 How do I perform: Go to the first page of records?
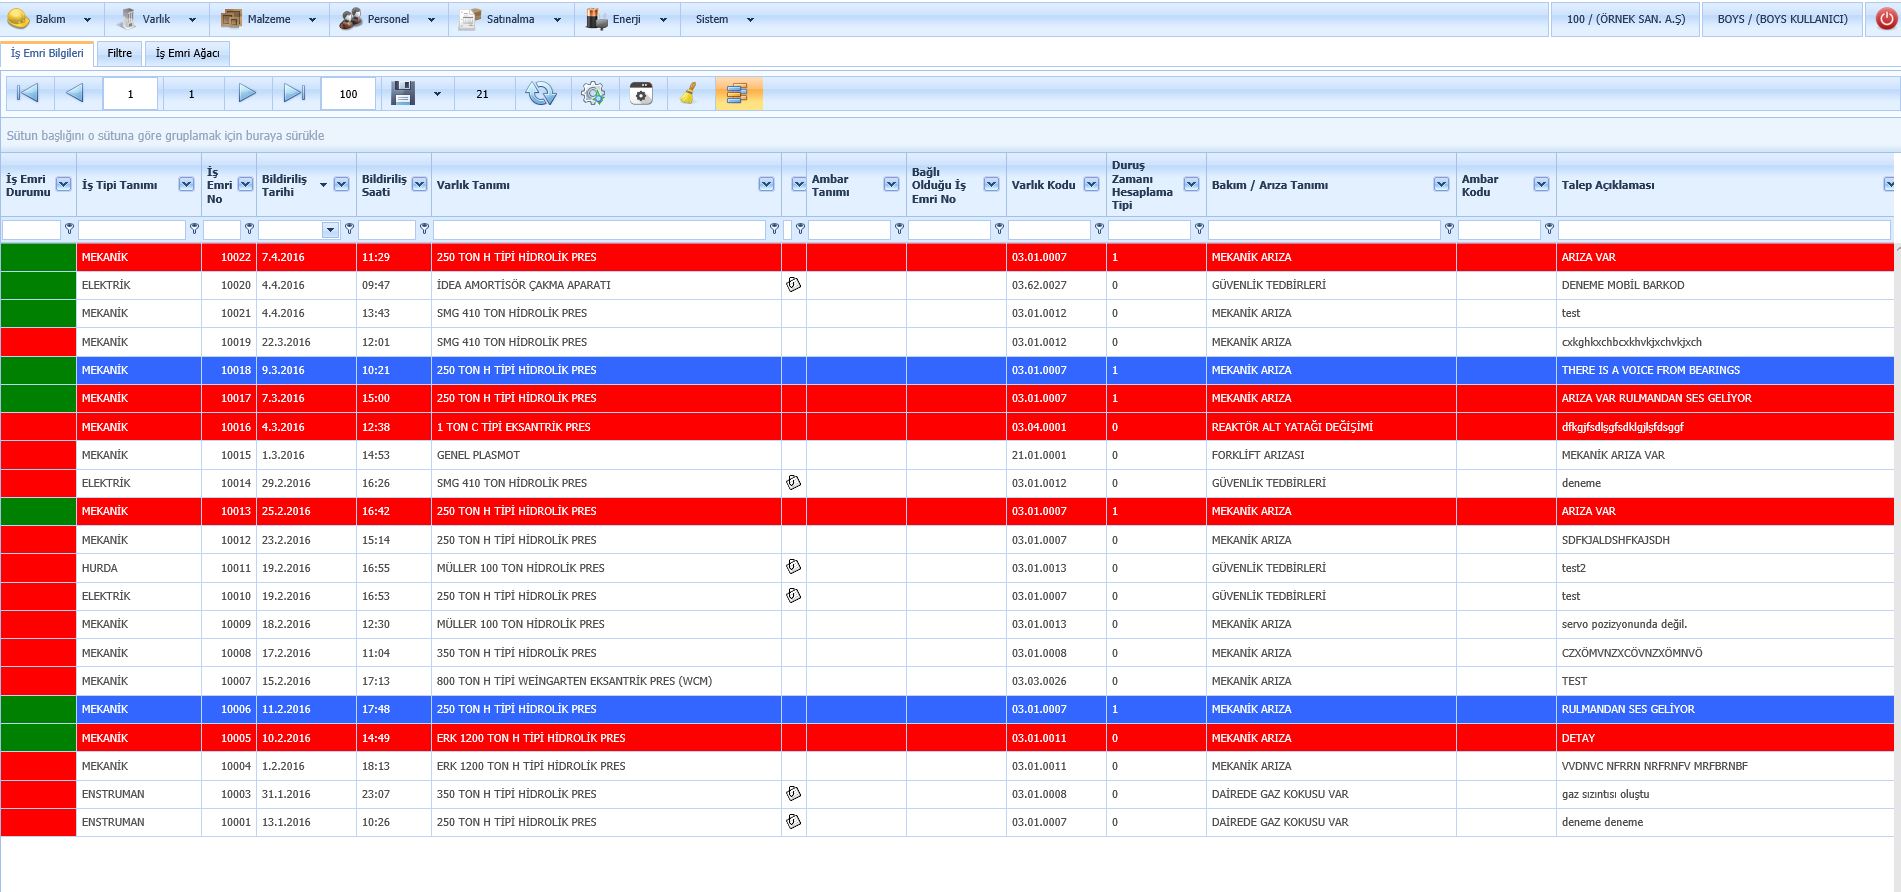28,93
